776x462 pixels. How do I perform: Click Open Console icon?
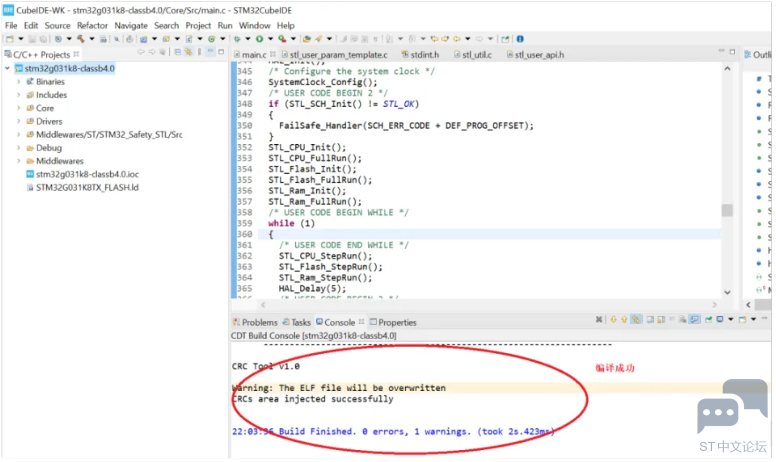click(x=742, y=320)
